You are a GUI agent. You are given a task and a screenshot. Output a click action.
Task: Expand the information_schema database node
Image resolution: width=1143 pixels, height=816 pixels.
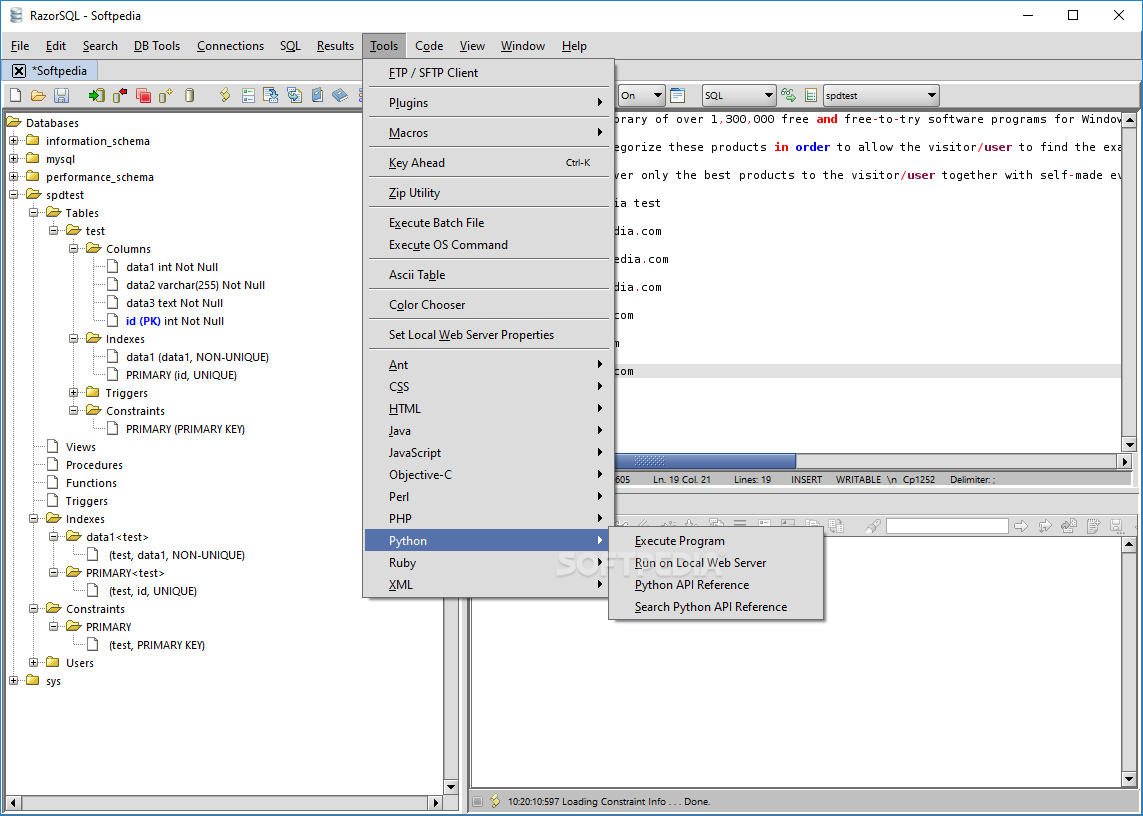pyautogui.click(x=14, y=141)
